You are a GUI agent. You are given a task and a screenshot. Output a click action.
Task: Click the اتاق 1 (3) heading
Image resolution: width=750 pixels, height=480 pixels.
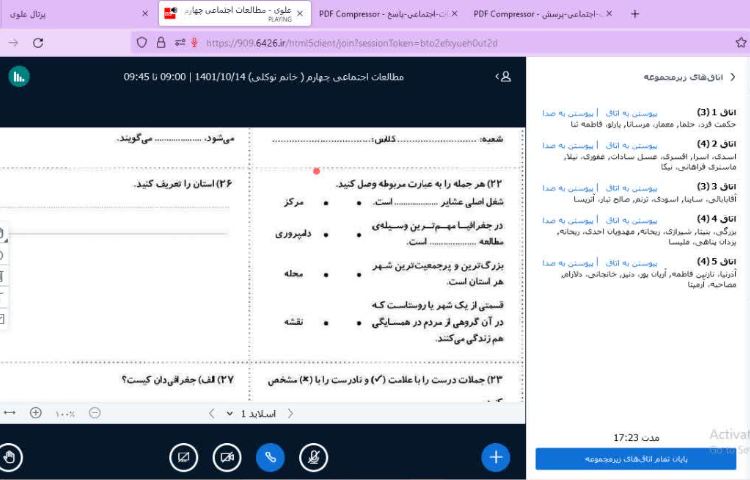pyautogui.click(x=716, y=112)
